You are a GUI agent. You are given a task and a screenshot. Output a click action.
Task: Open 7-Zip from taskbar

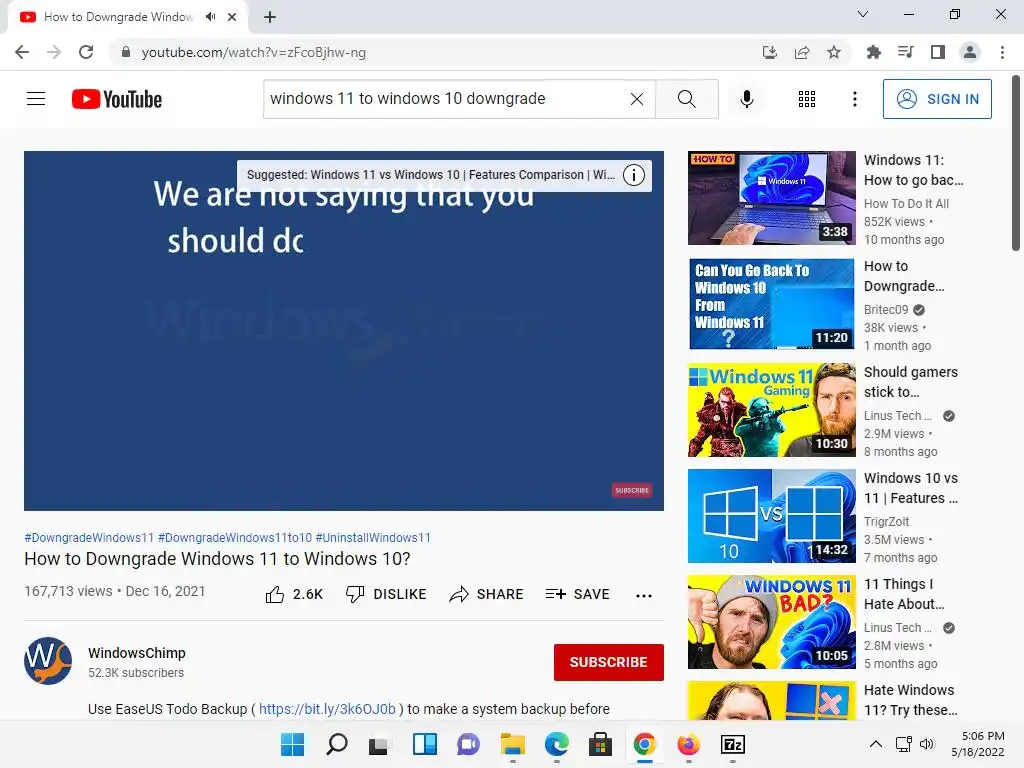pos(733,744)
